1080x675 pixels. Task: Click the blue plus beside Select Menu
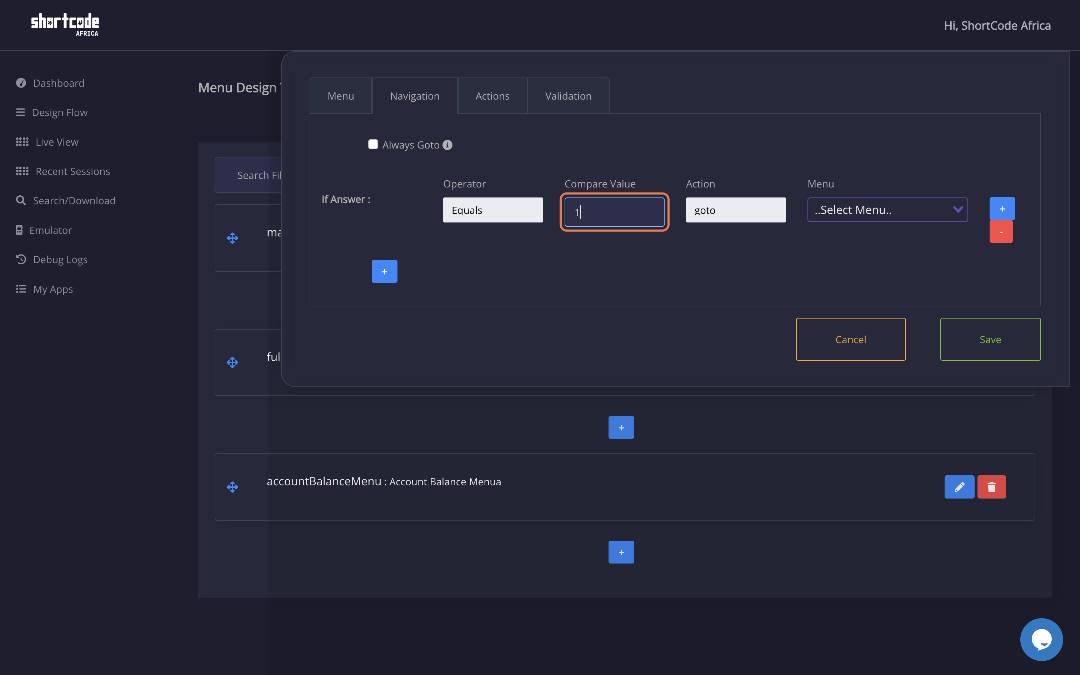click(x=1002, y=209)
